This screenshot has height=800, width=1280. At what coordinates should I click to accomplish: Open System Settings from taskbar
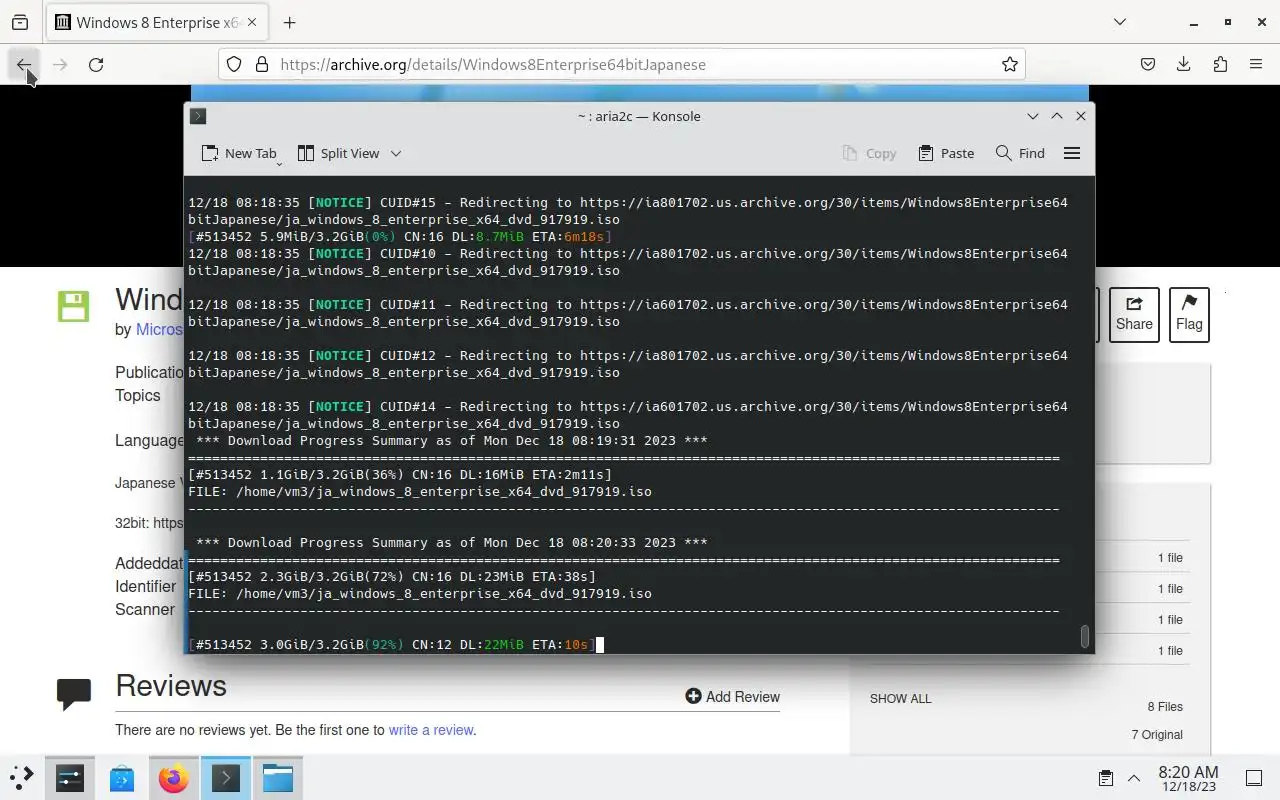point(70,777)
